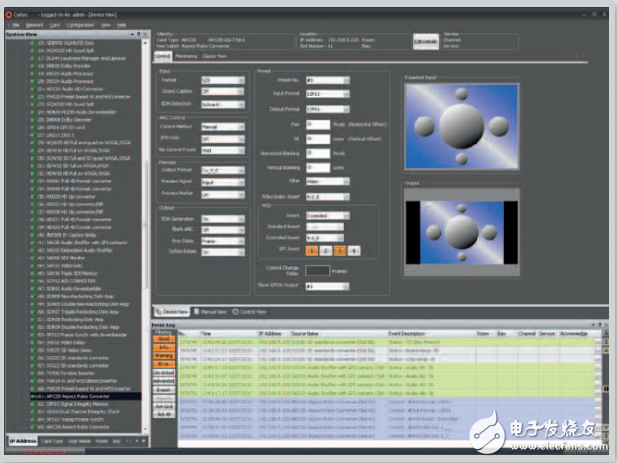Click the Edit Details button

coord(425,41)
